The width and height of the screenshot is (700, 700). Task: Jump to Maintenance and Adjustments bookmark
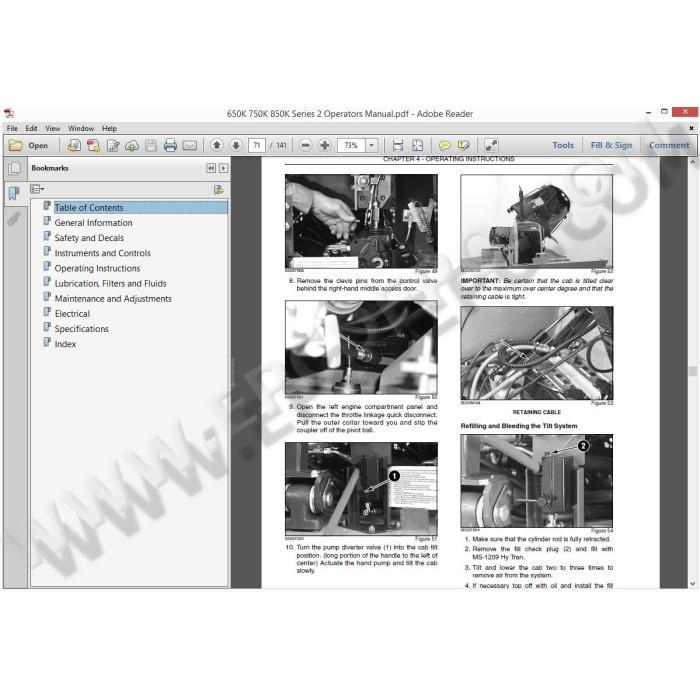(x=113, y=299)
